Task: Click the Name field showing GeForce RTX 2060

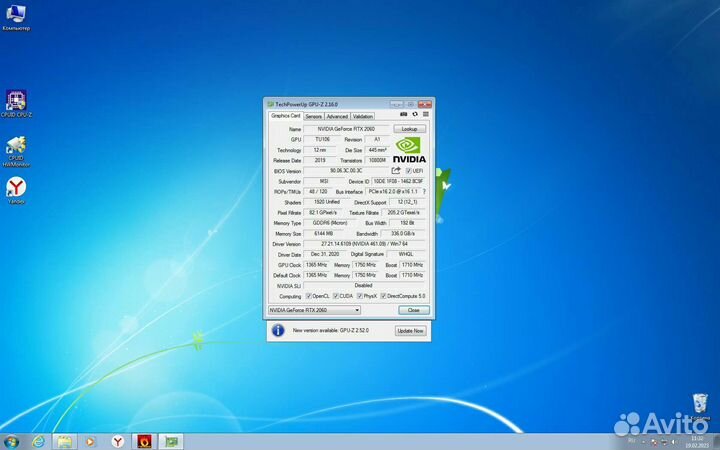Action: [x=346, y=129]
